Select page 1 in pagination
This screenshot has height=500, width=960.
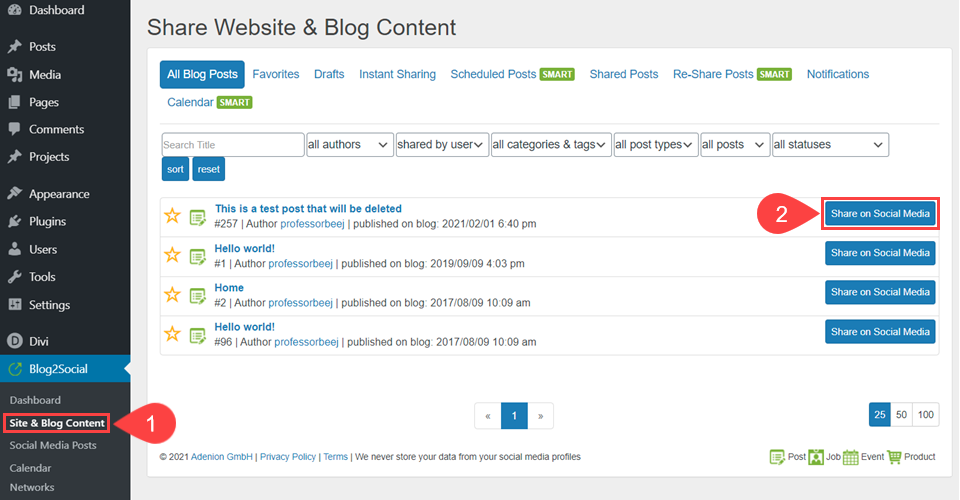click(x=514, y=416)
